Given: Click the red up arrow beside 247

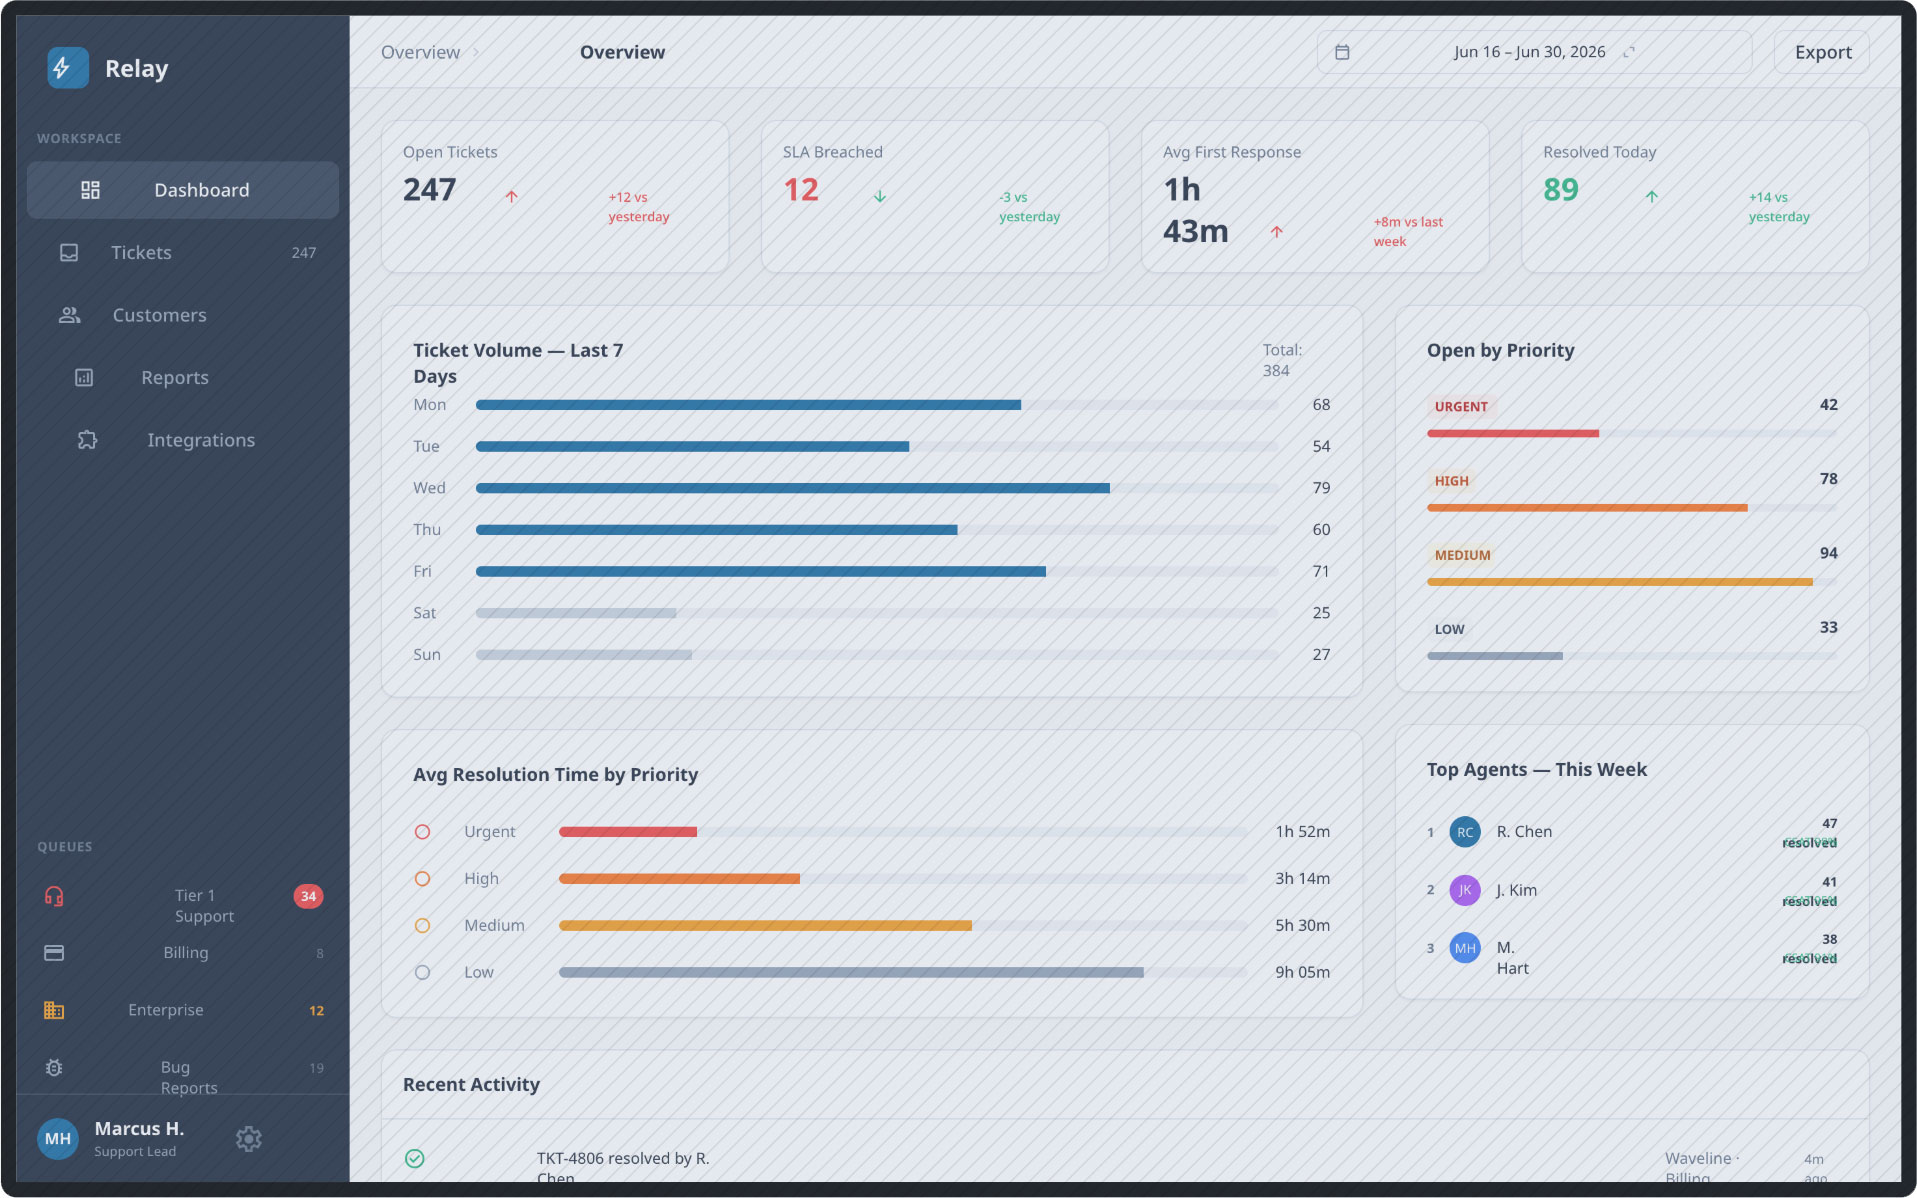Looking at the screenshot, I should pos(511,197).
